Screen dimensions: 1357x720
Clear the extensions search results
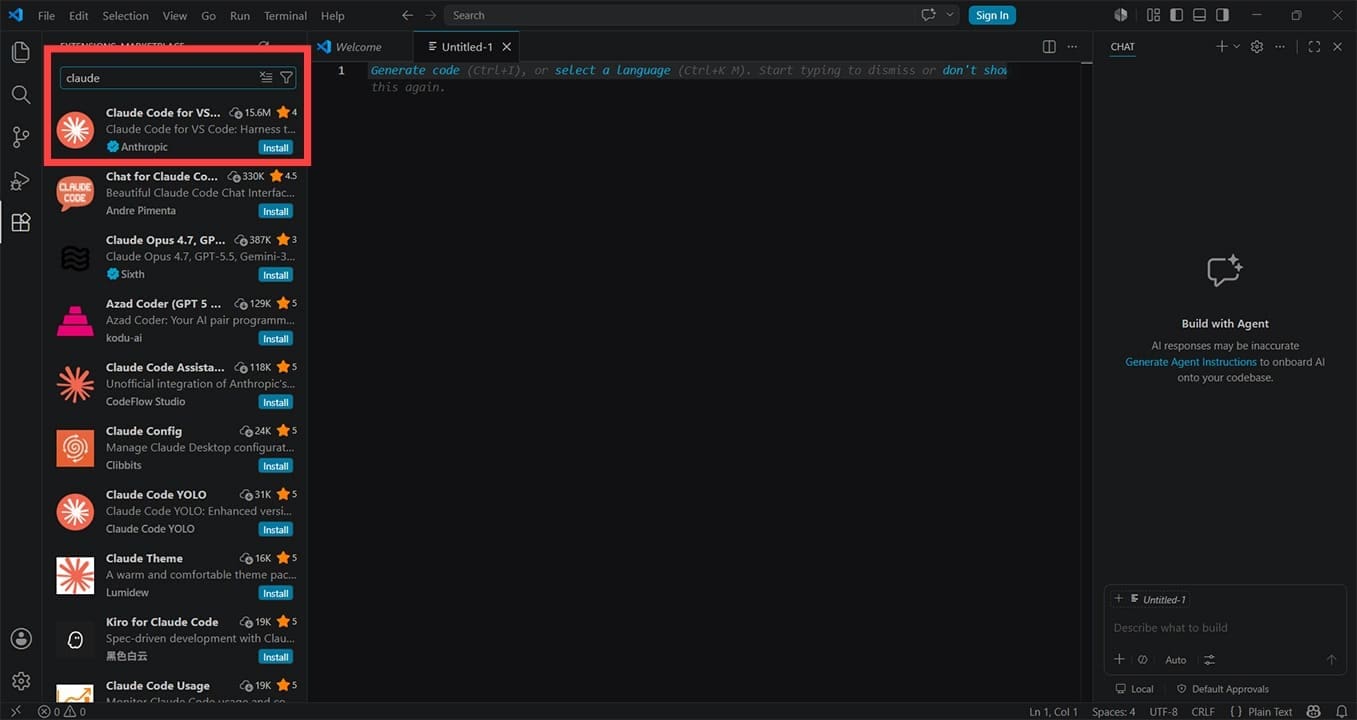click(266, 78)
